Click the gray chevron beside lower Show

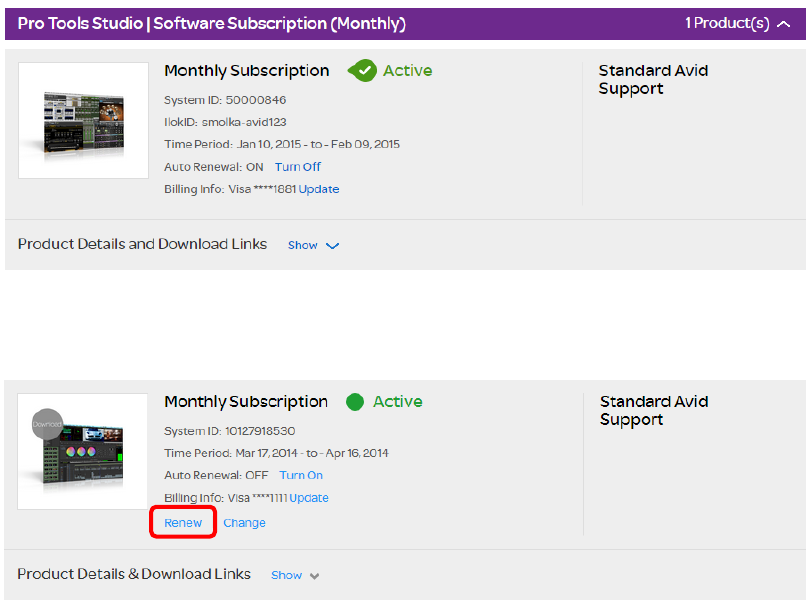[x=315, y=576]
